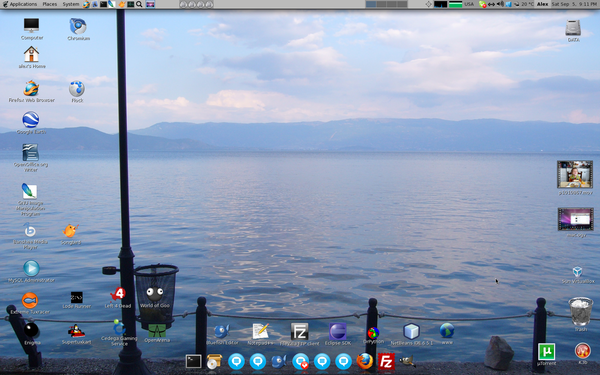Open the System menu
Image resolution: width=600 pixels, height=375 pixels.
[x=71, y=4]
